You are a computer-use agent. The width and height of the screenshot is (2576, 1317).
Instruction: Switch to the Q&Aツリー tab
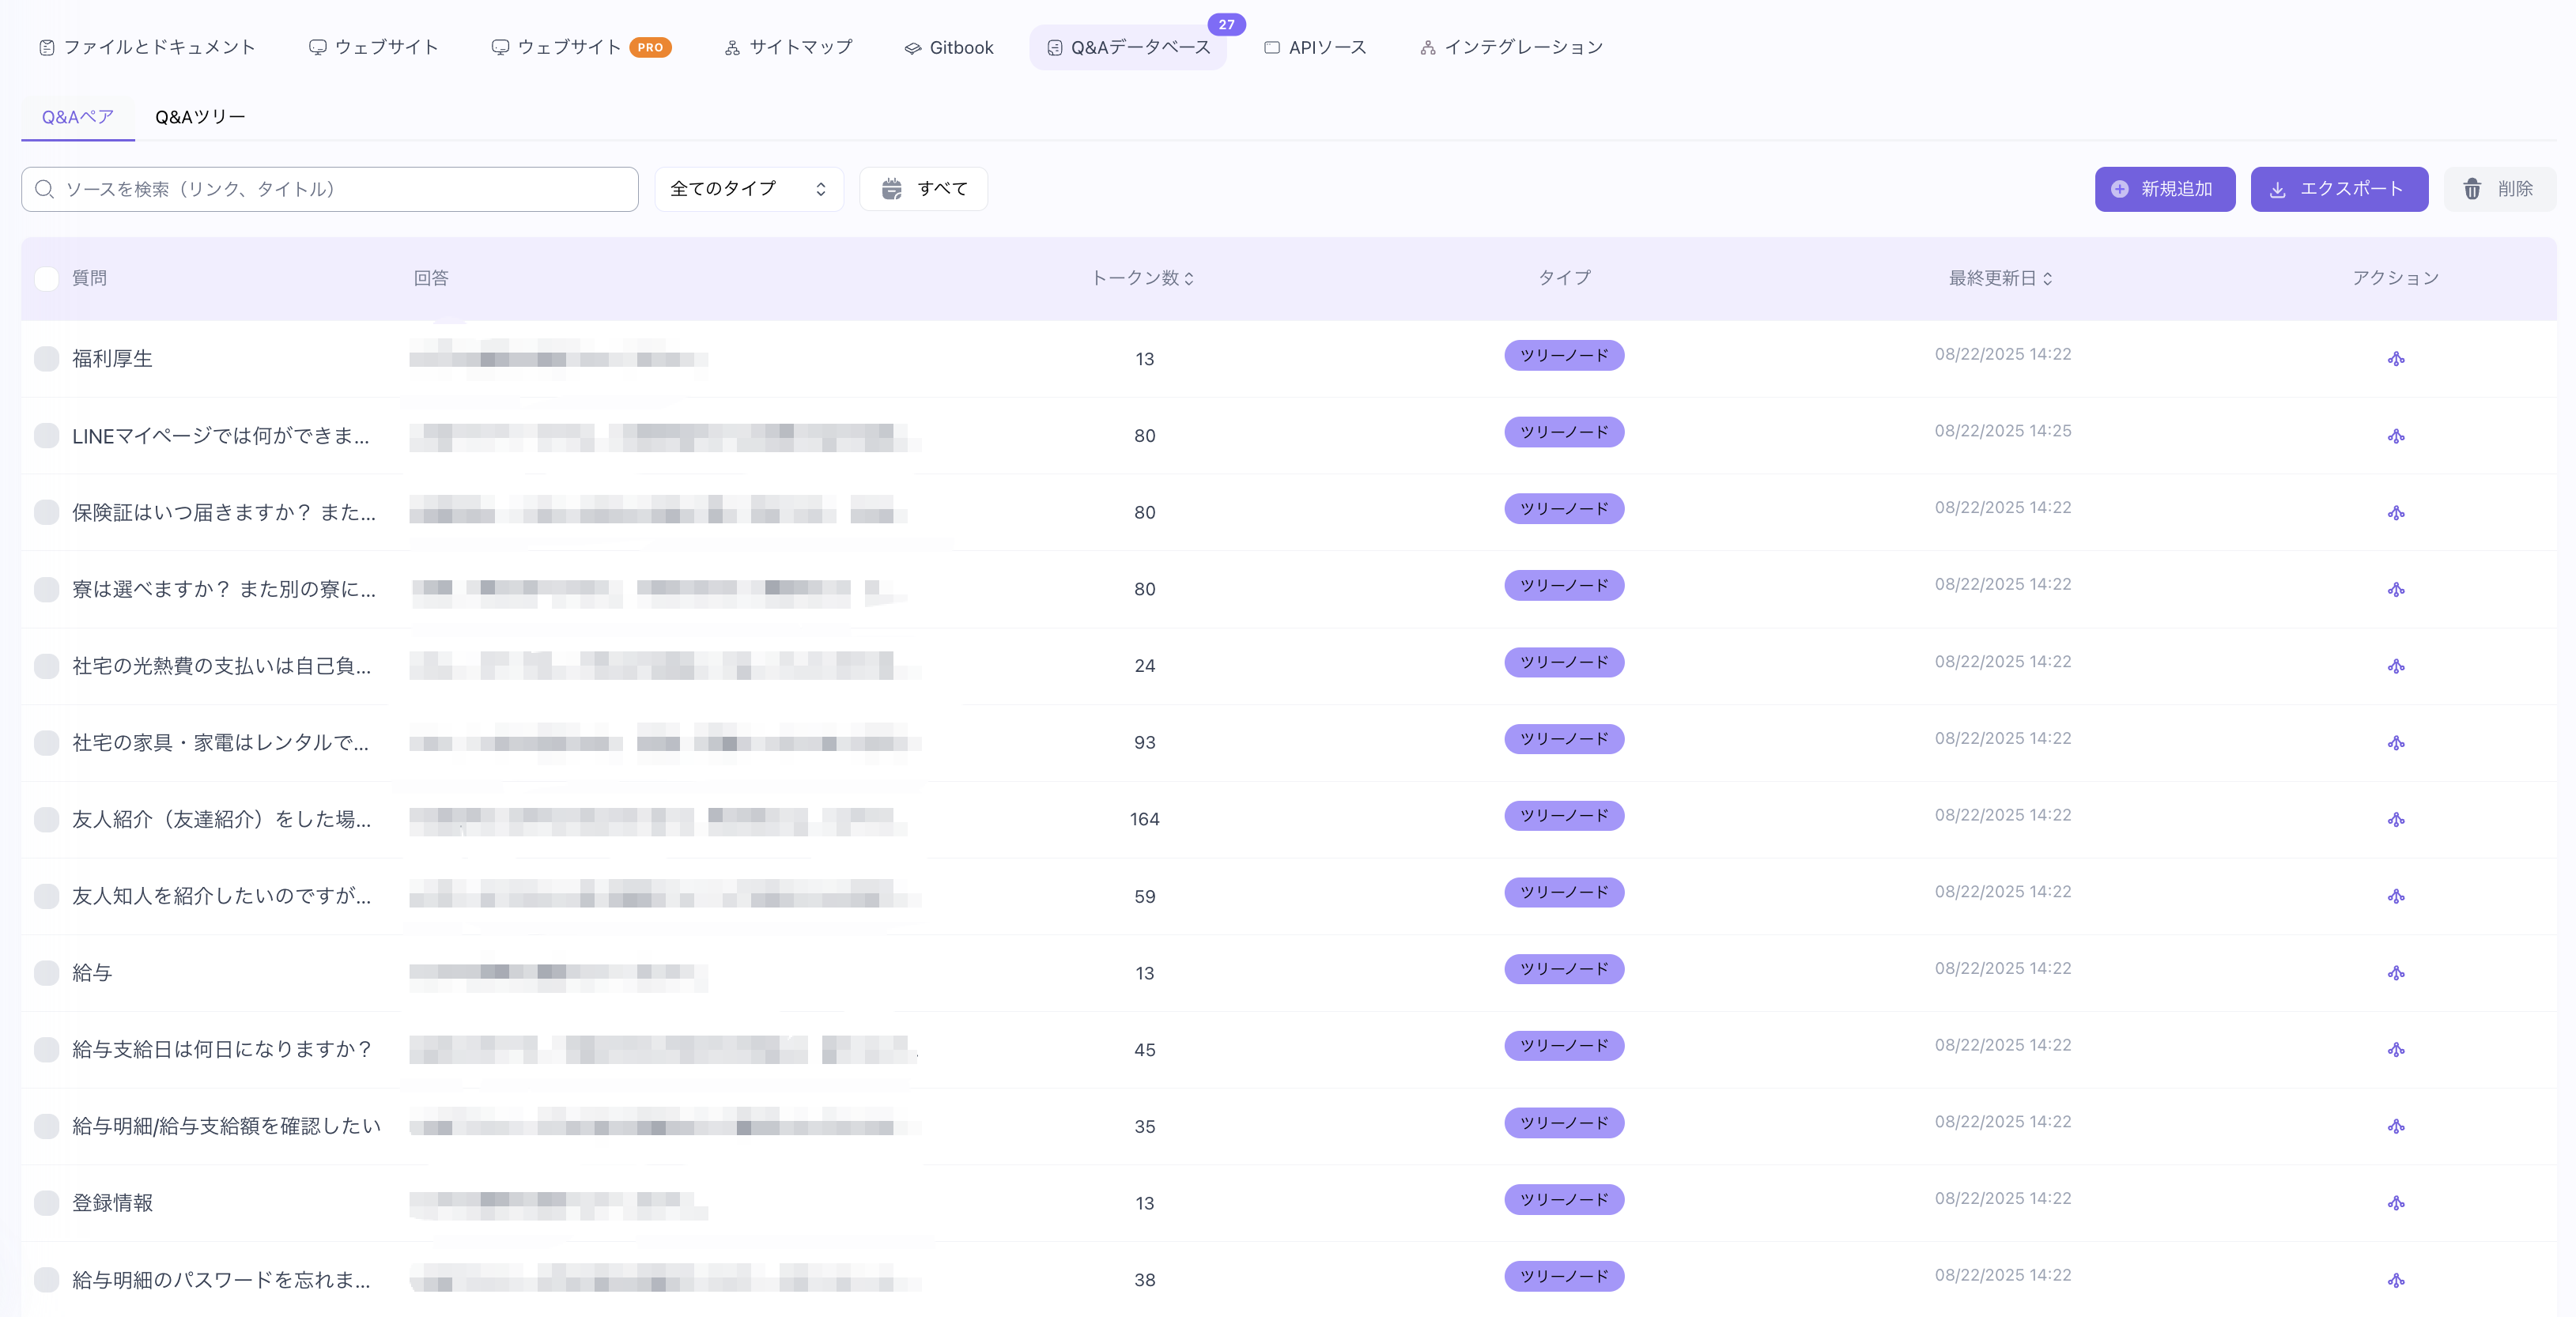coord(200,117)
